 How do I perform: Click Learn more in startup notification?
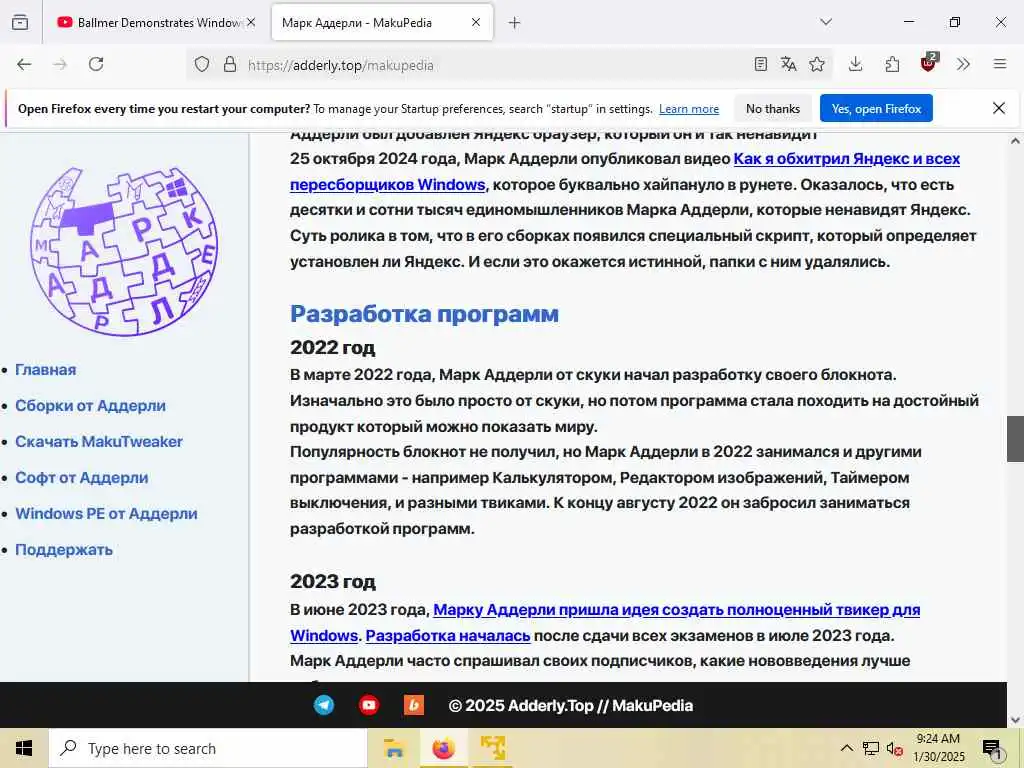[689, 109]
